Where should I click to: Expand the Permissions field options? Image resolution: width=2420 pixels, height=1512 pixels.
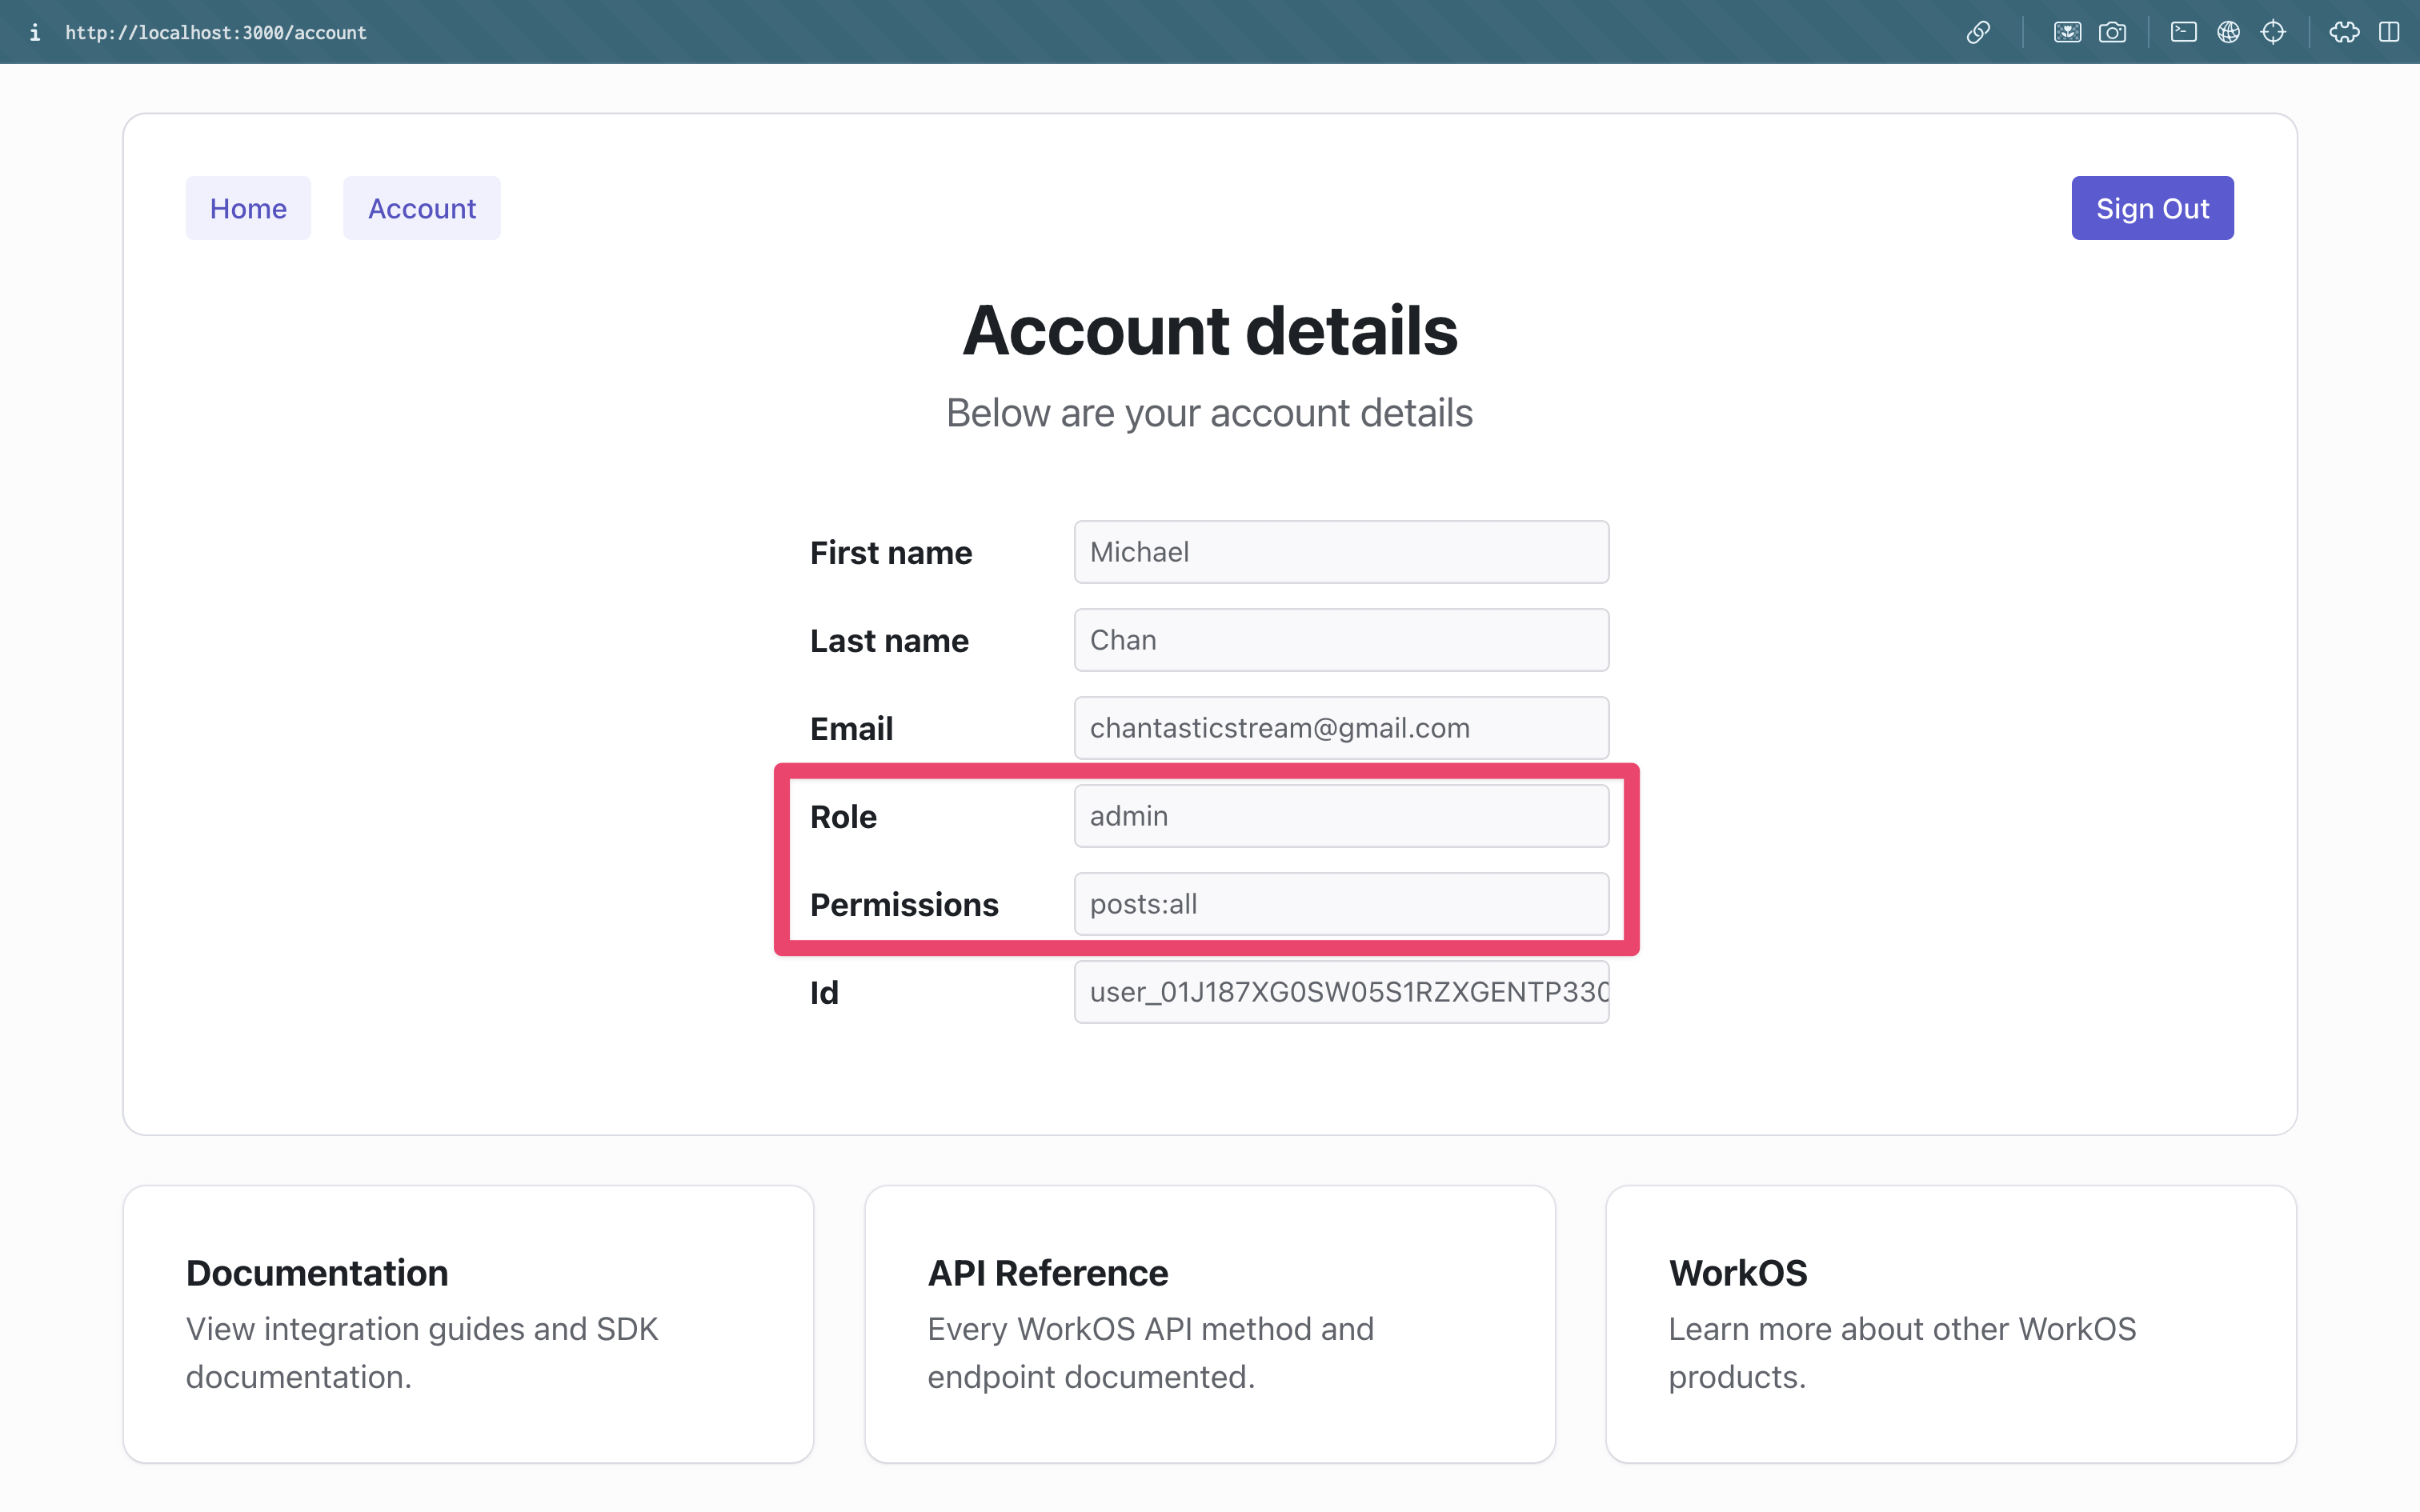1341,902
